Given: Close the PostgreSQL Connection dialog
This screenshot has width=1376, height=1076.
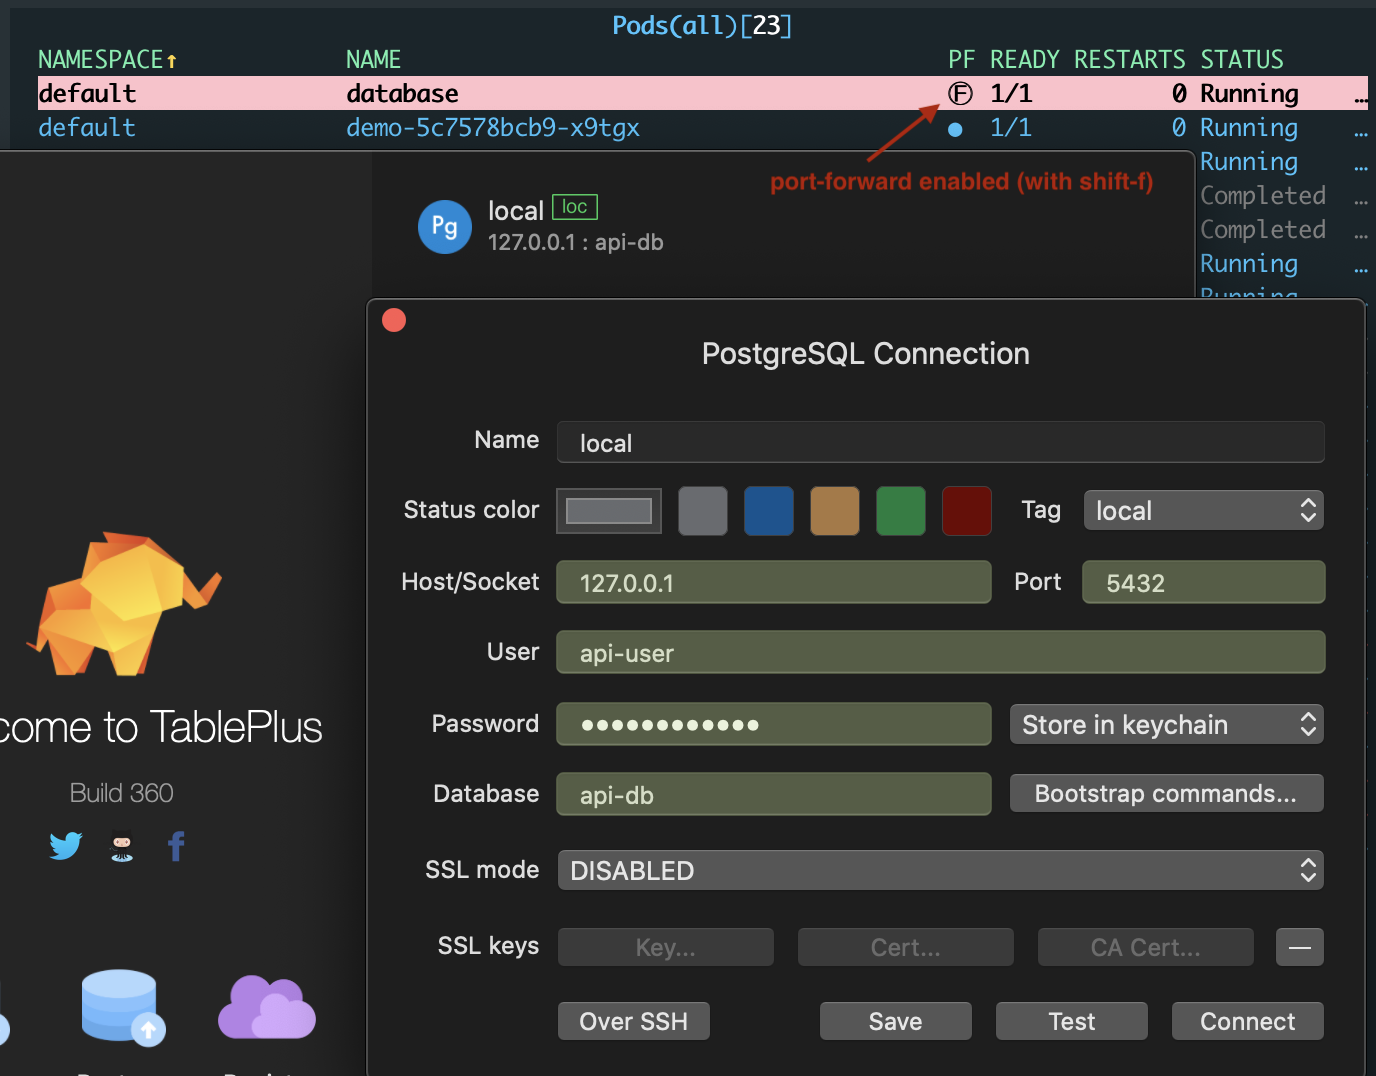Looking at the screenshot, I should click(x=394, y=320).
